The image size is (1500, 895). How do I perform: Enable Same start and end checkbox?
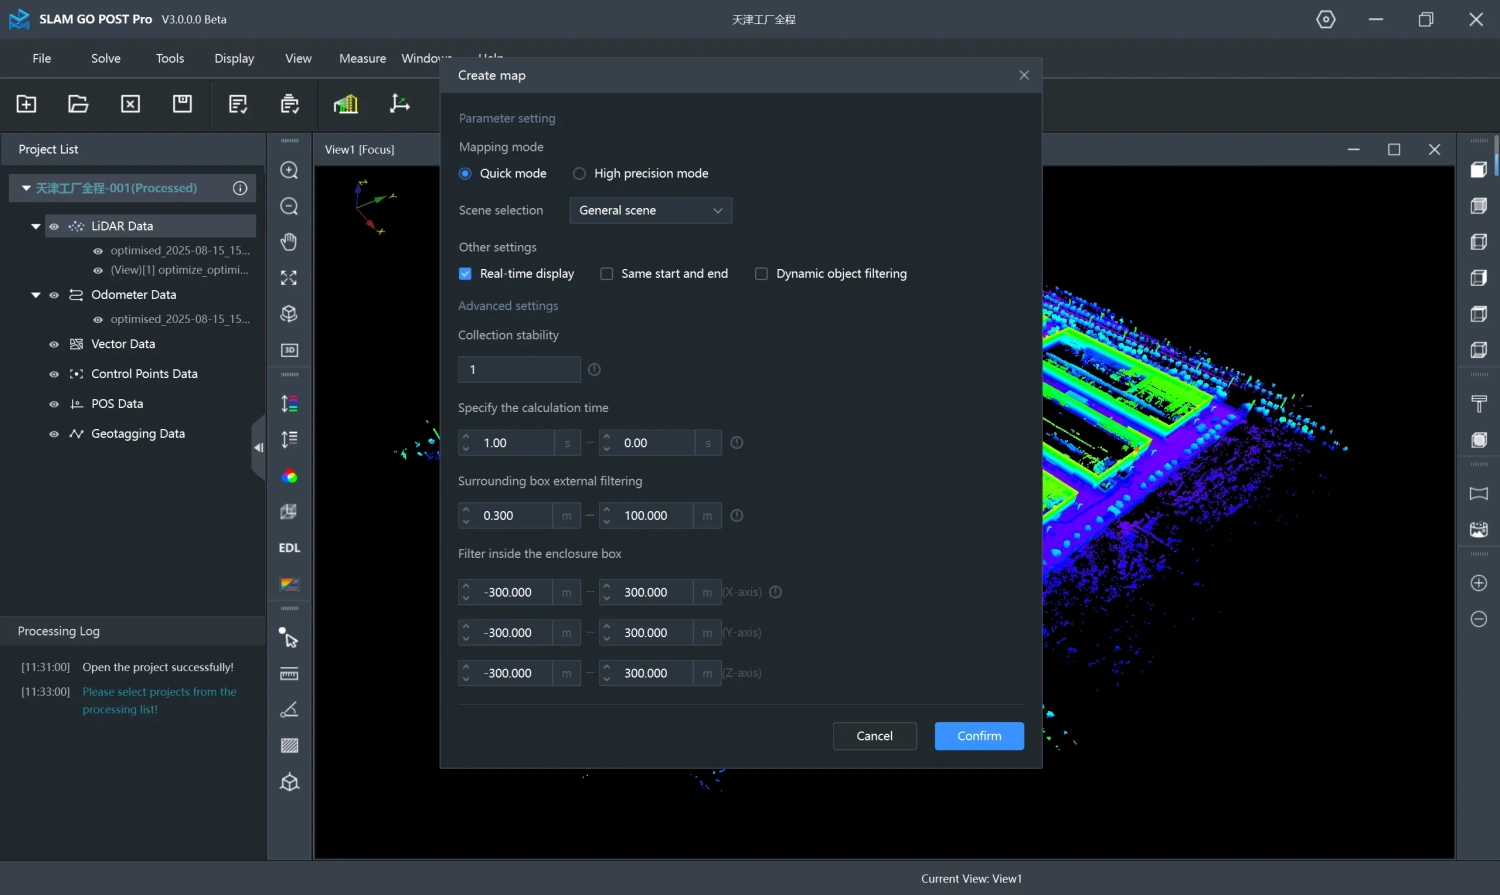coord(606,274)
